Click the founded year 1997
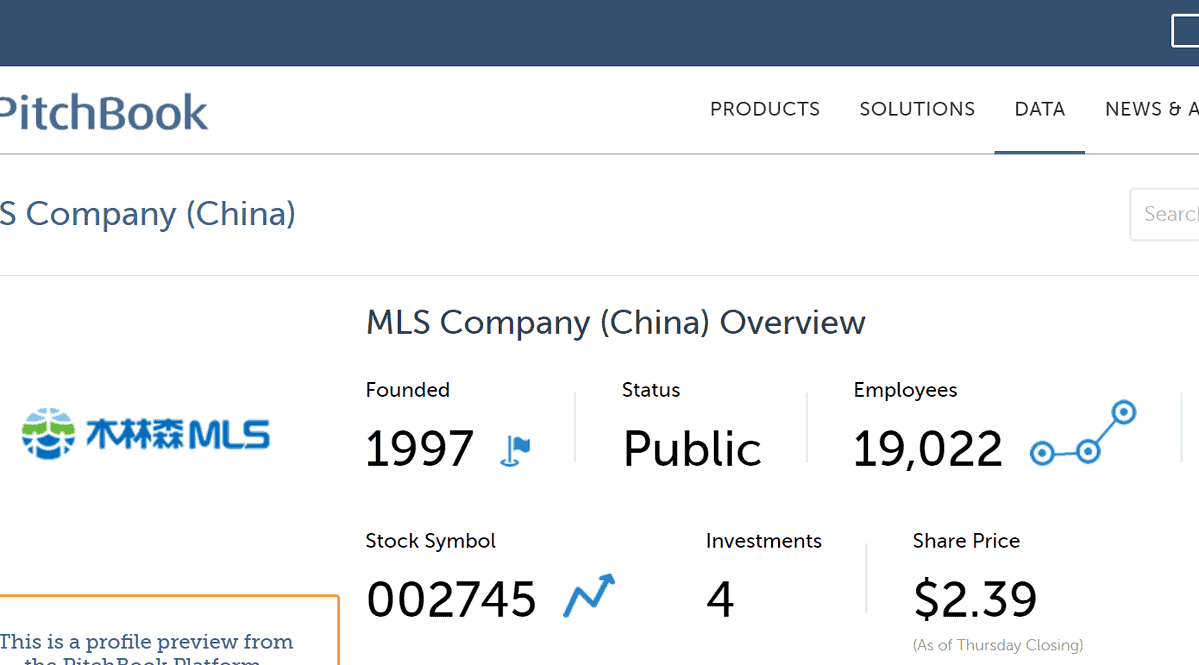1199x665 pixels. [419, 450]
